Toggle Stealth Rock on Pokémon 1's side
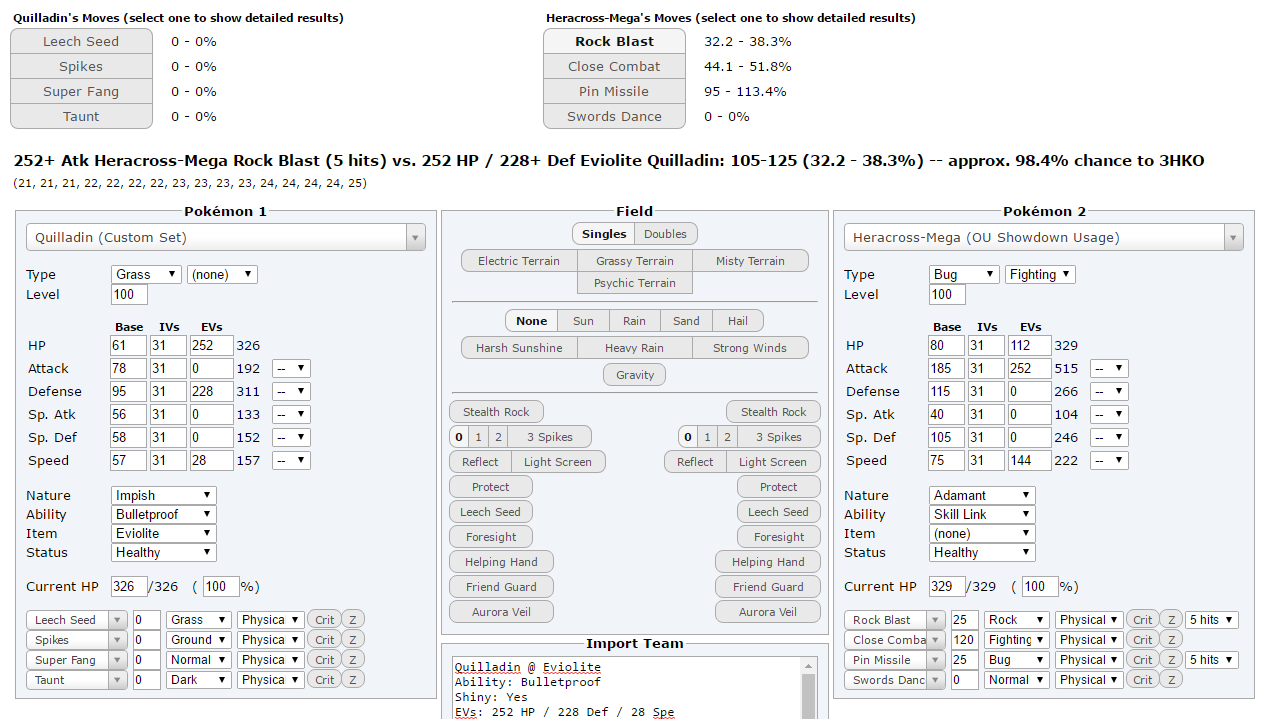This screenshot has height=719, width=1276. pos(496,412)
